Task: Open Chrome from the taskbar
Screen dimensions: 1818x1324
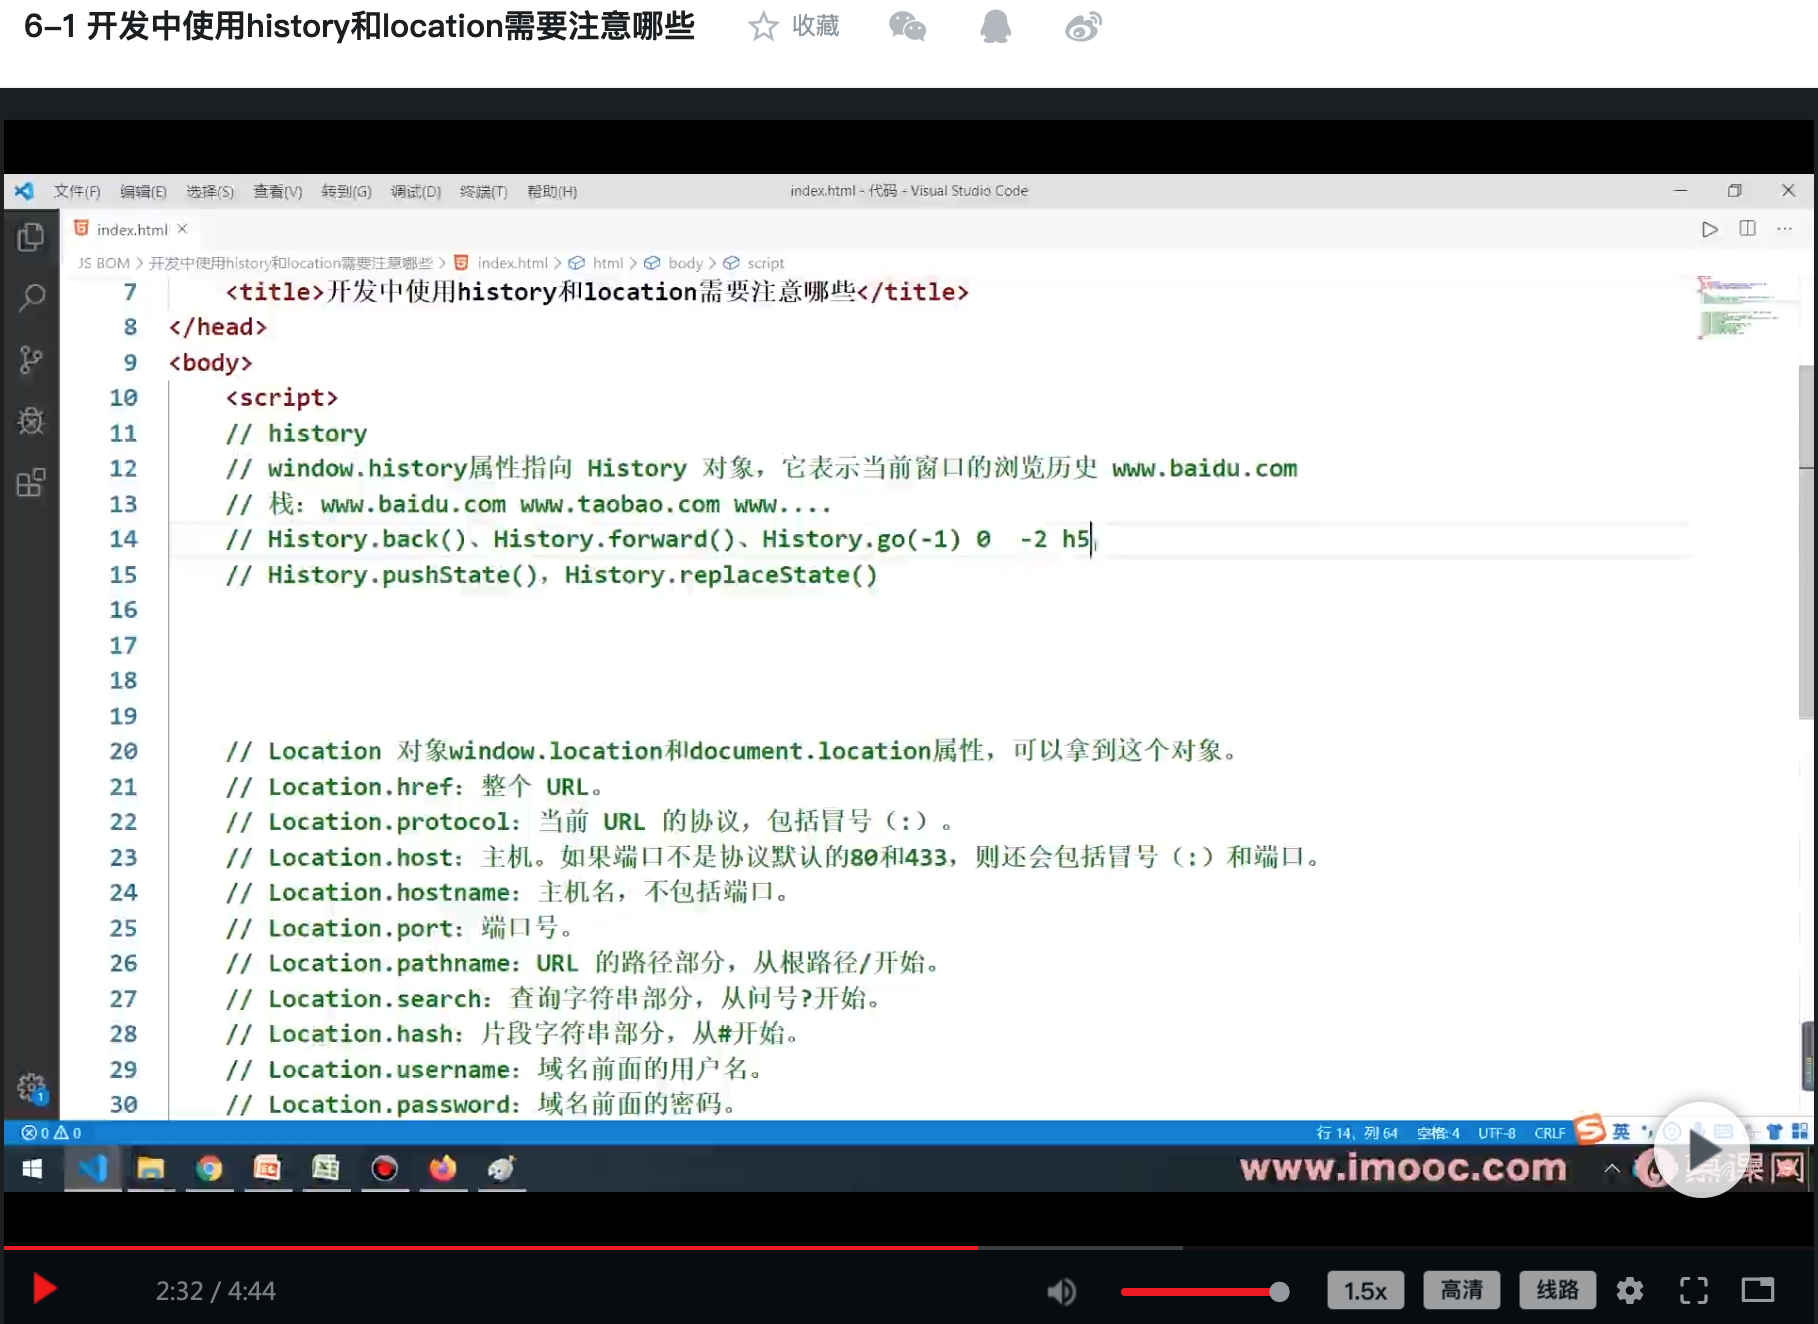Action: pyautogui.click(x=209, y=1168)
